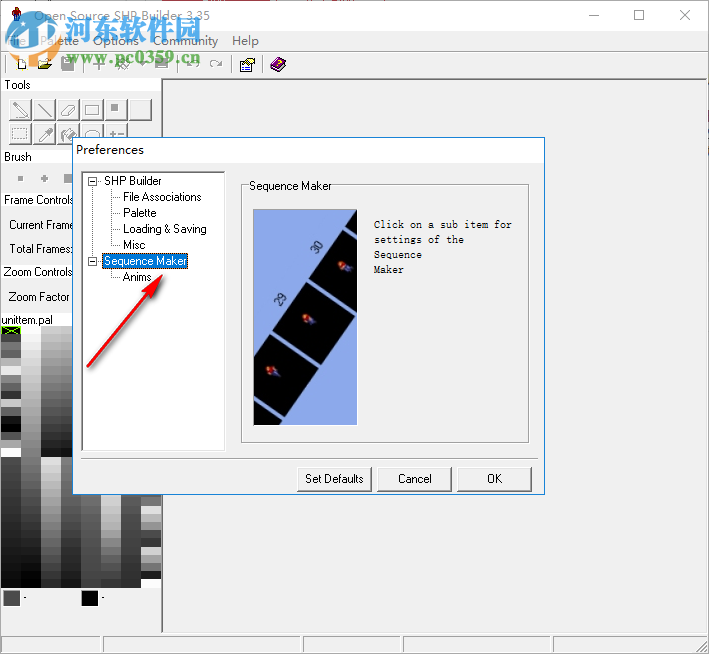Select the Line tool
This screenshot has height=654, width=709.
44,110
